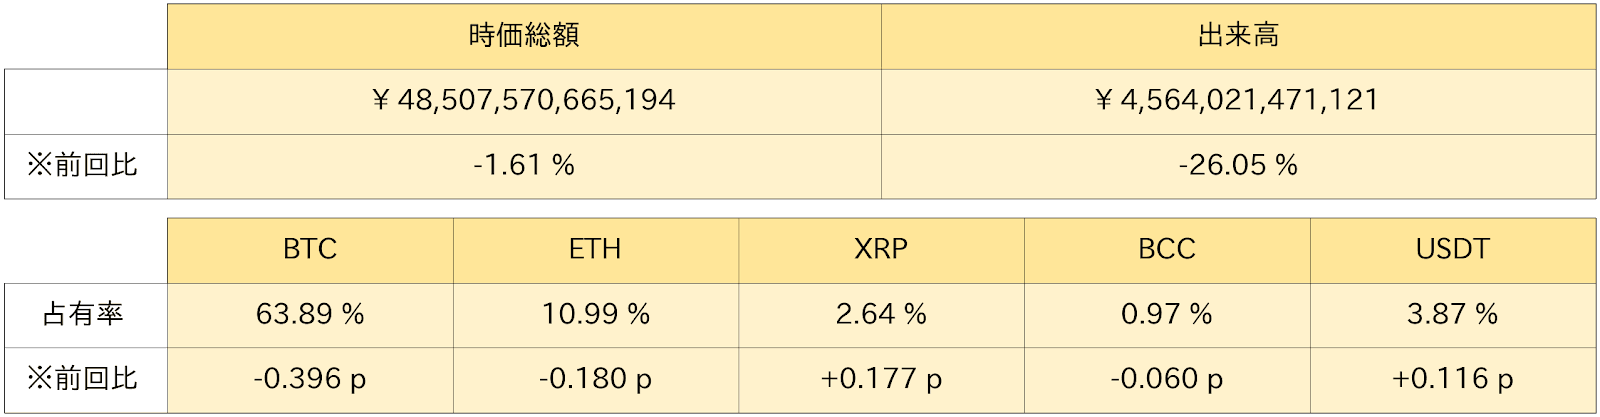Click ETH dominance 10.99 % cell
The width and height of the screenshot is (1600, 417).
[595, 314]
